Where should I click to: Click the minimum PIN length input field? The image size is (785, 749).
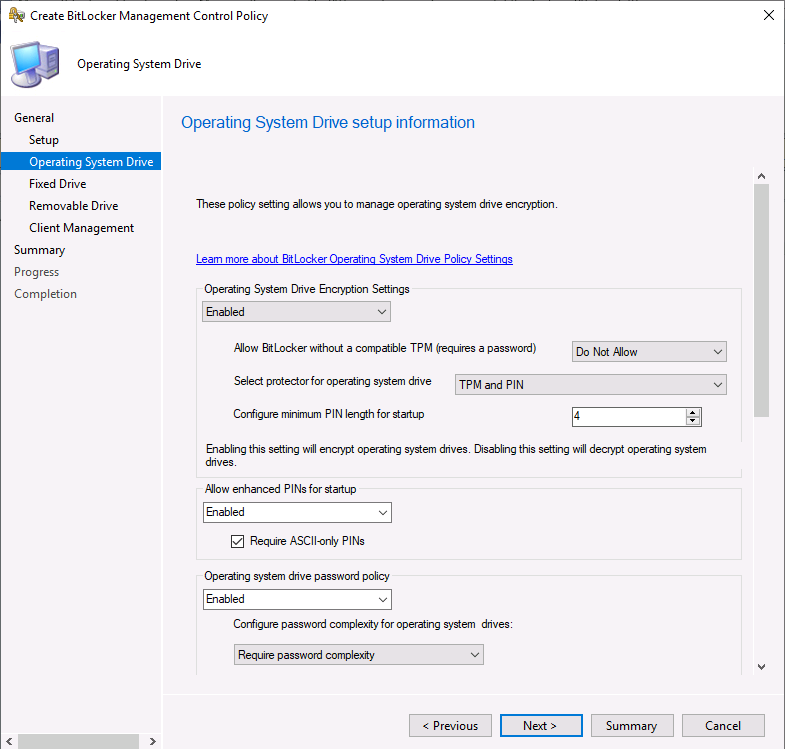pos(629,417)
